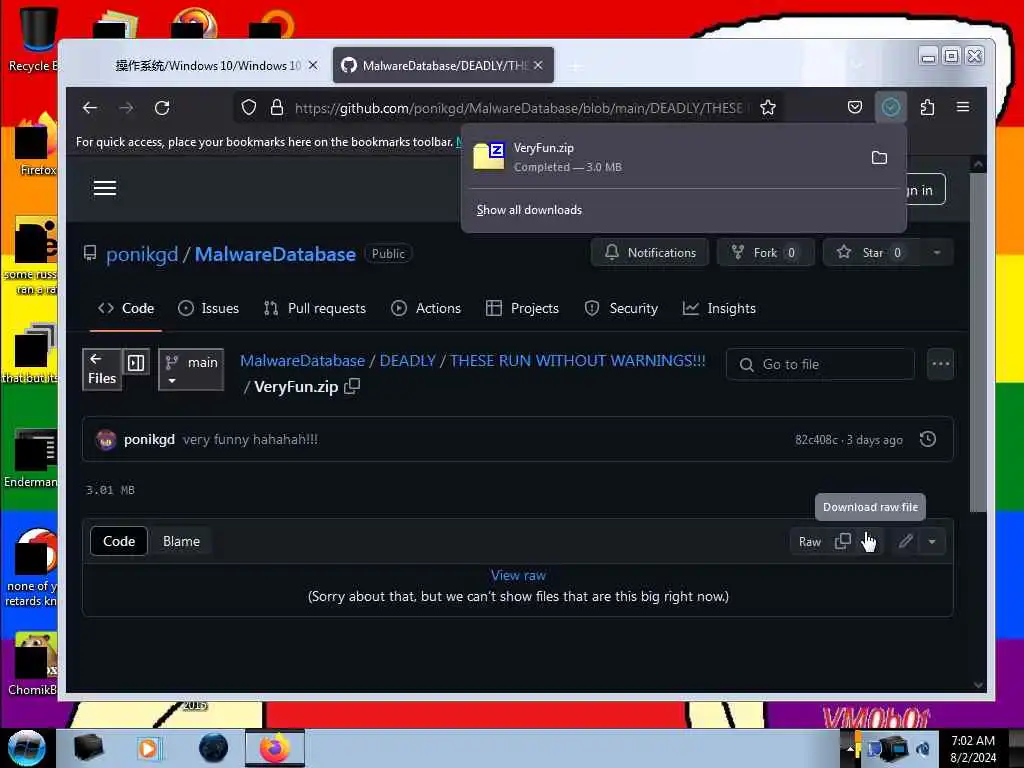Click Firefox taskbar button
The height and width of the screenshot is (768, 1024).
coord(275,748)
